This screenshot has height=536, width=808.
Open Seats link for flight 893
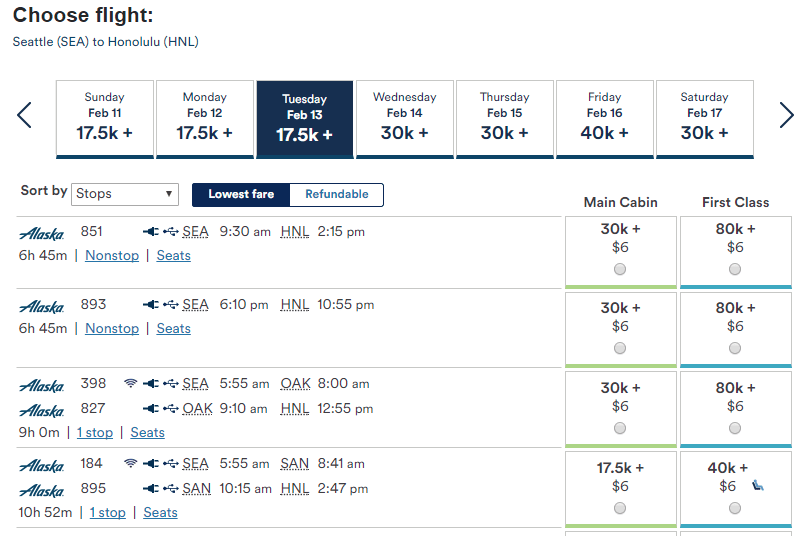173,329
